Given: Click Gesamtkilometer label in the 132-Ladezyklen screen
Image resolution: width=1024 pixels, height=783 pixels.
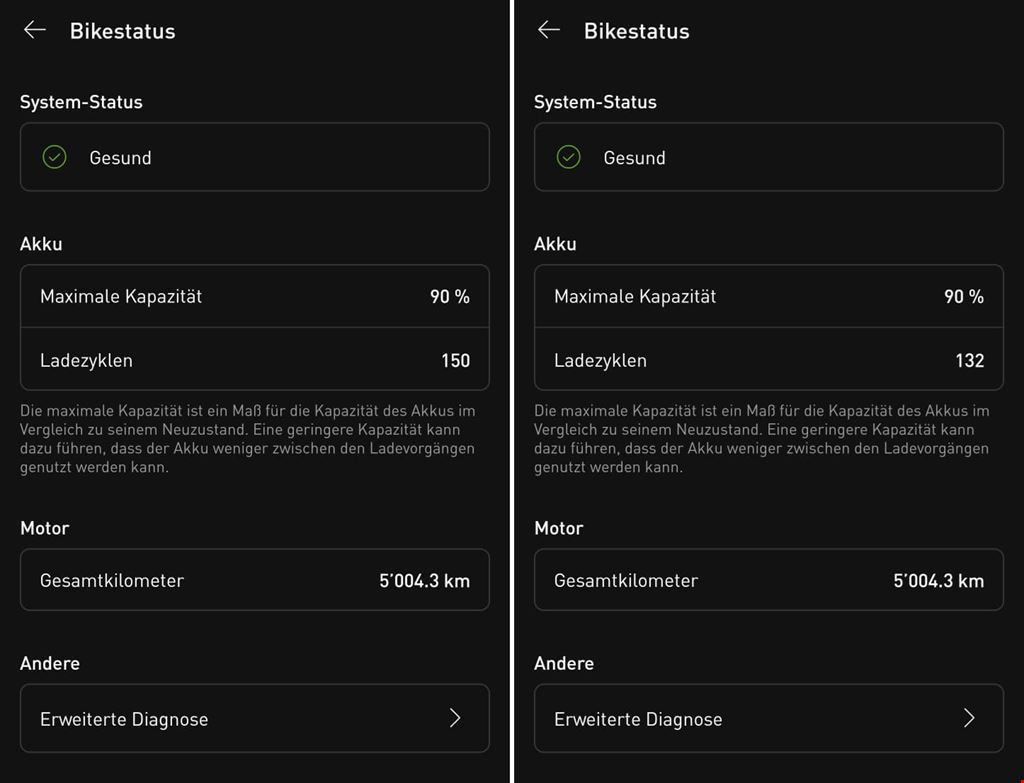Looking at the screenshot, I should [626, 580].
